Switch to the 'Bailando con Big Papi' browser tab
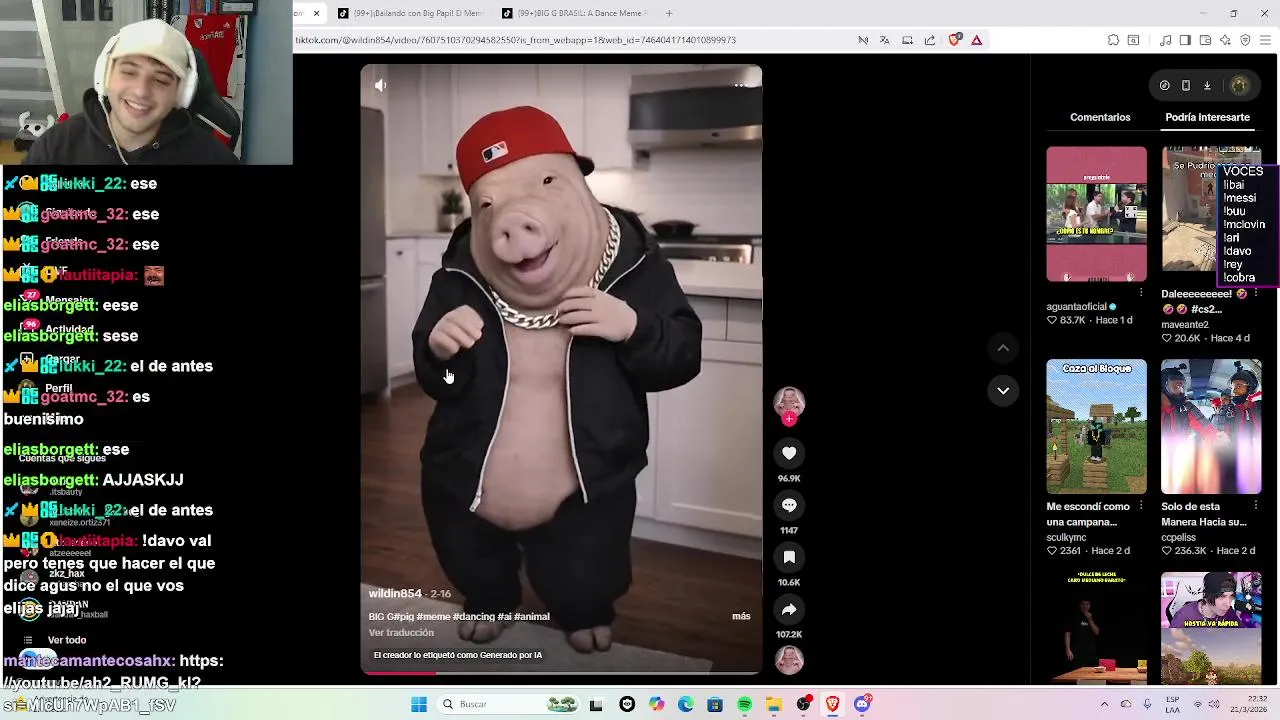This screenshot has height=720, width=1280. click(410, 13)
